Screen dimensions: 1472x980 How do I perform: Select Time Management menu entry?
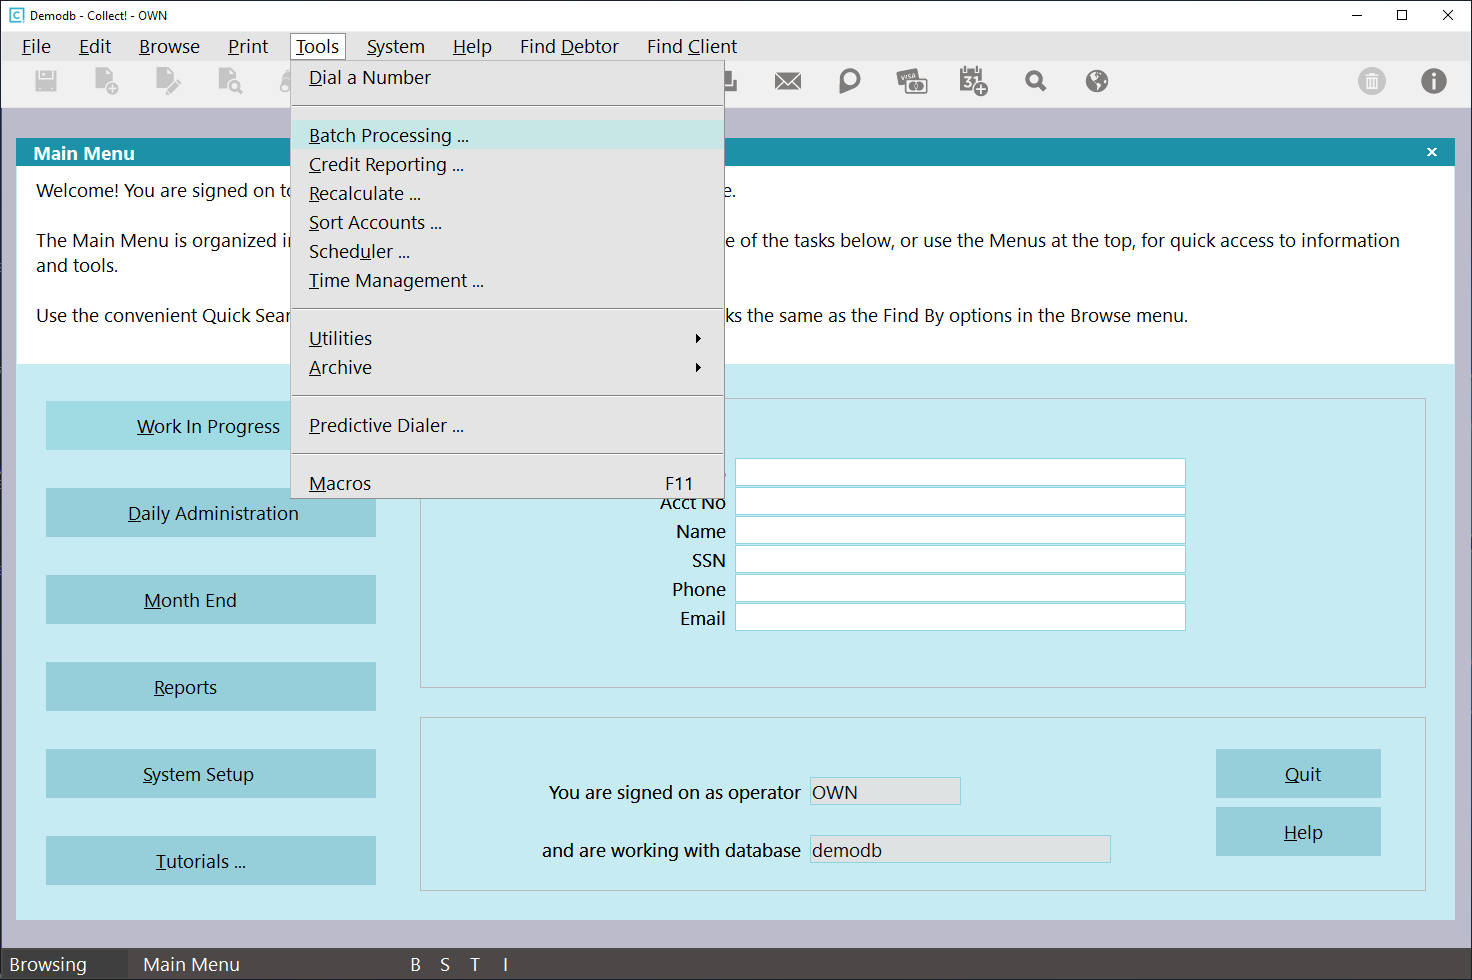pyautogui.click(x=507, y=281)
